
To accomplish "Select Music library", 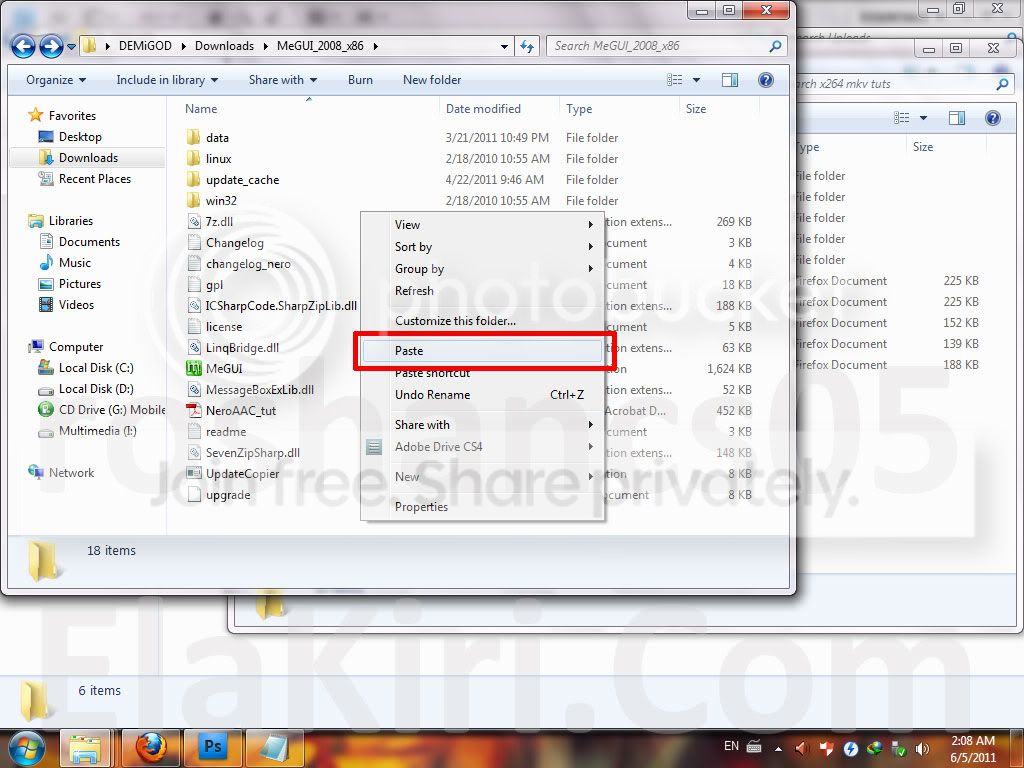I will click(74, 263).
